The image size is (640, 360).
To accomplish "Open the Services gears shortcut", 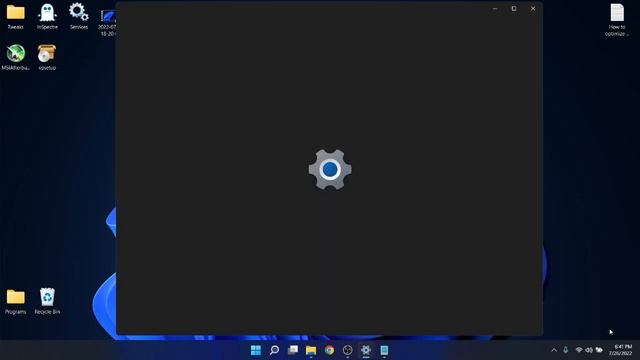I will pos(79,16).
